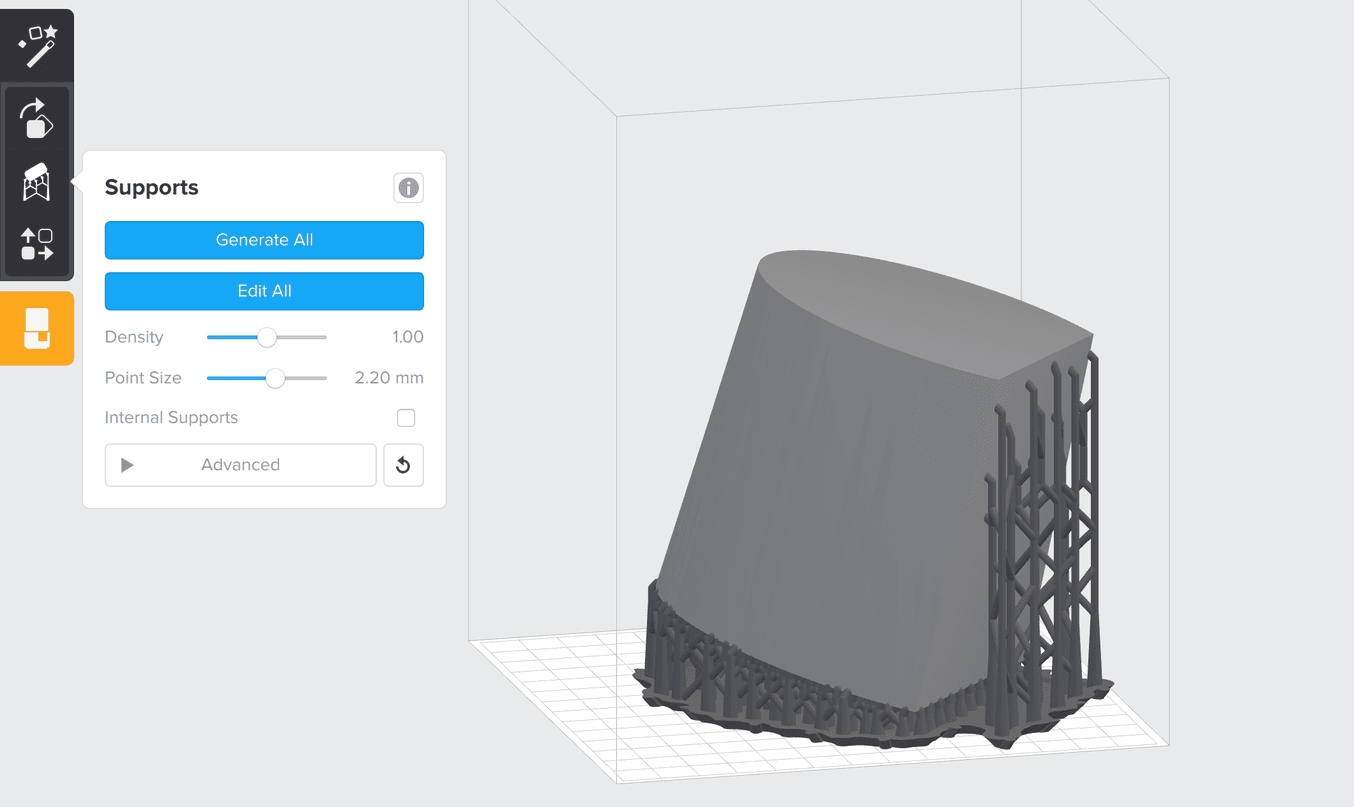Click the Edit All button
The width and height of the screenshot is (1354, 807).
264,291
